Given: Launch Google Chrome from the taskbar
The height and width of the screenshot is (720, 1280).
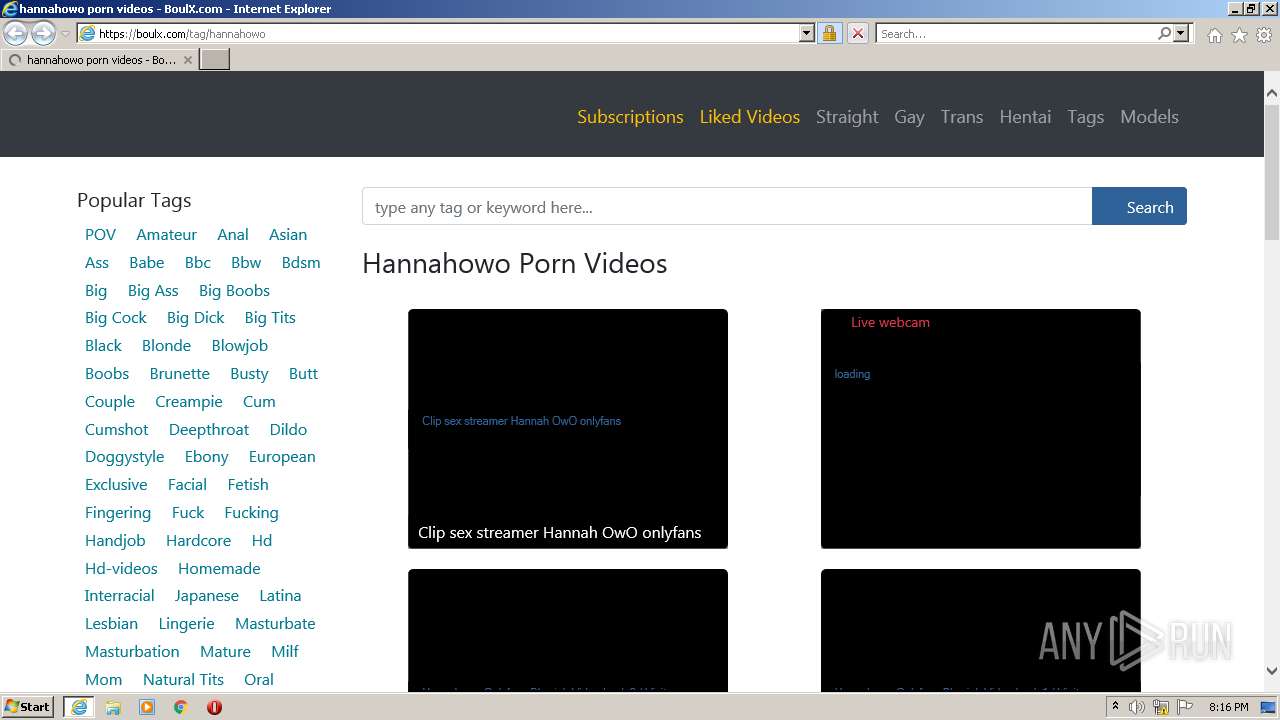Looking at the screenshot, I should 180,707.
